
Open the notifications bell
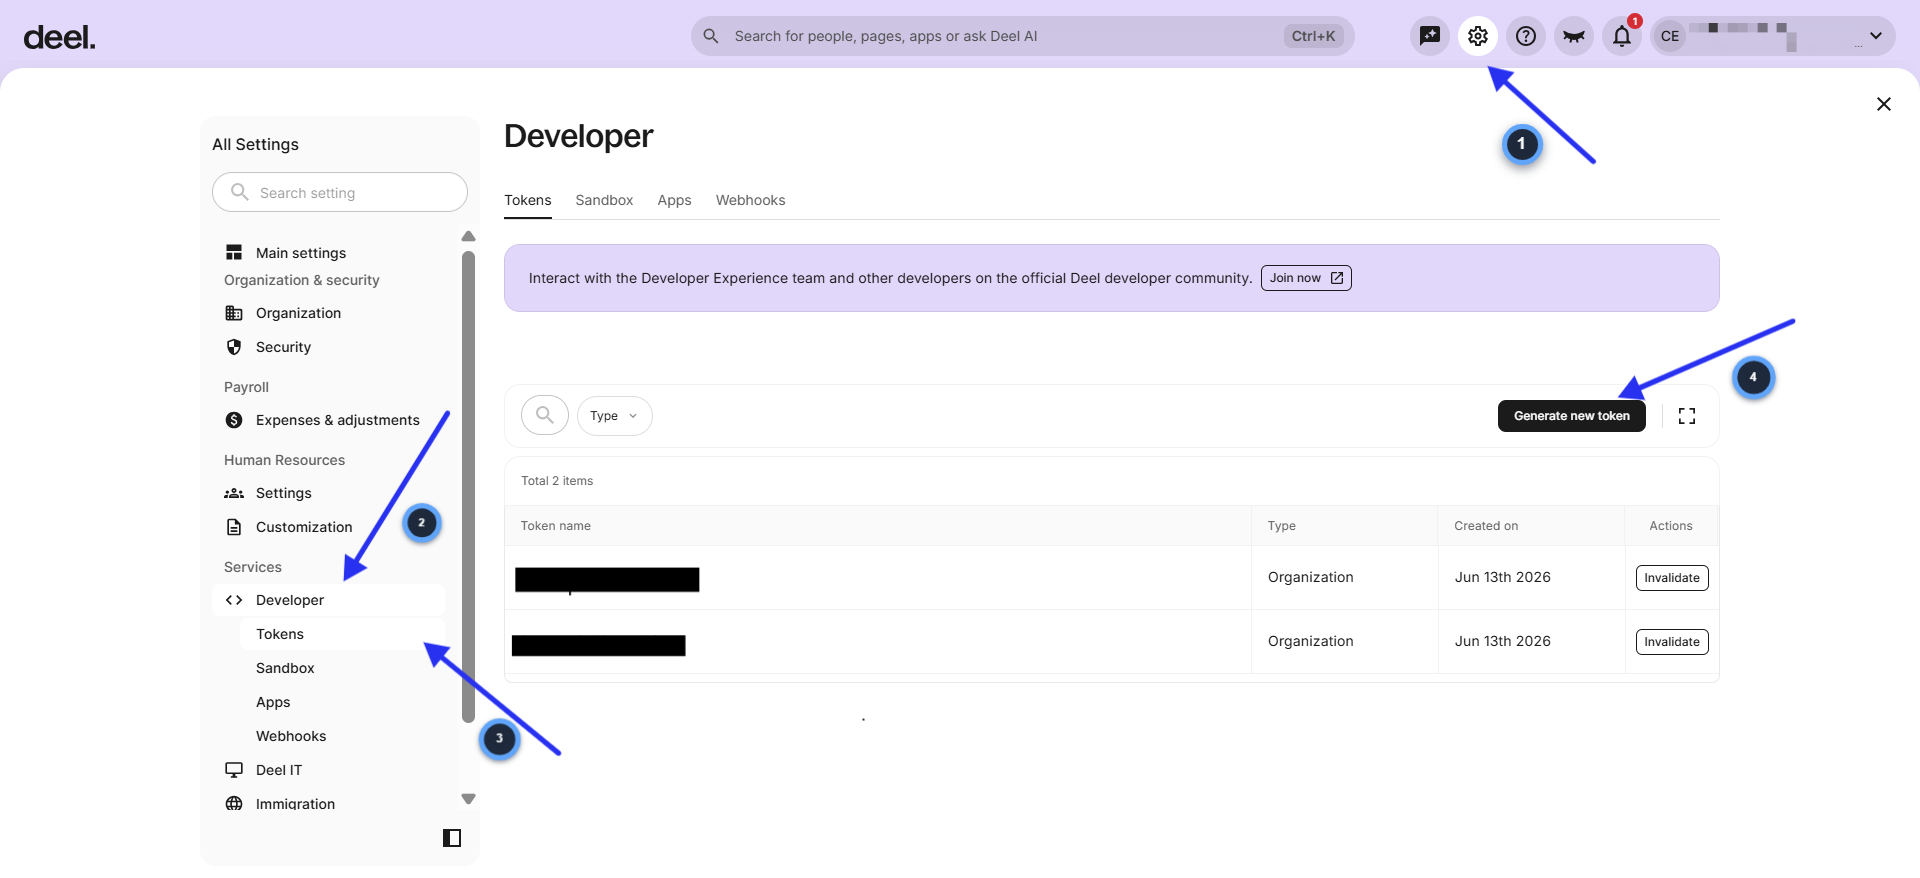click(1621, 36)
